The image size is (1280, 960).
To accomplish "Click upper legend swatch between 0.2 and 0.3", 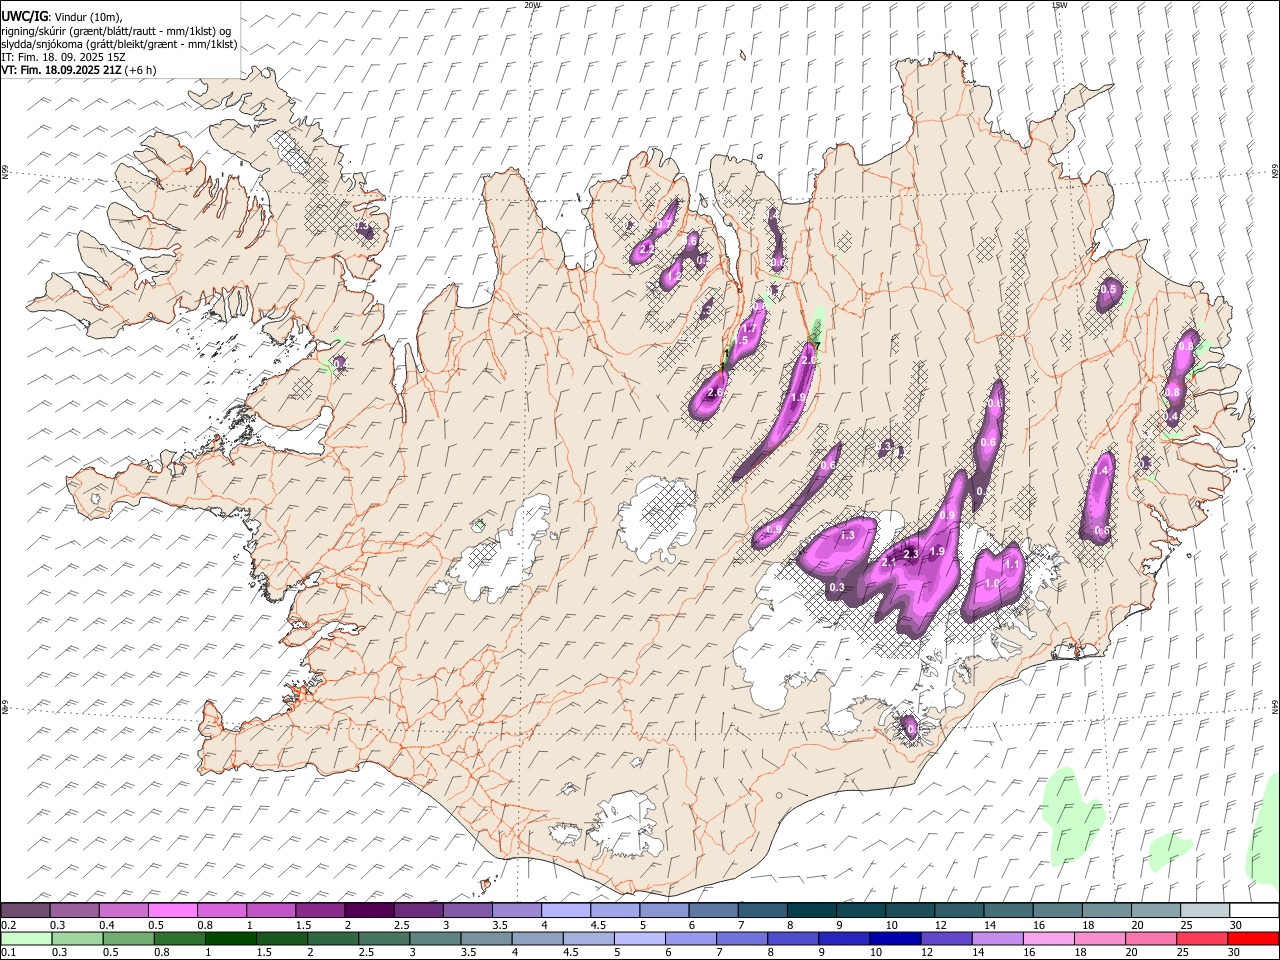I will tap(25, 910).
